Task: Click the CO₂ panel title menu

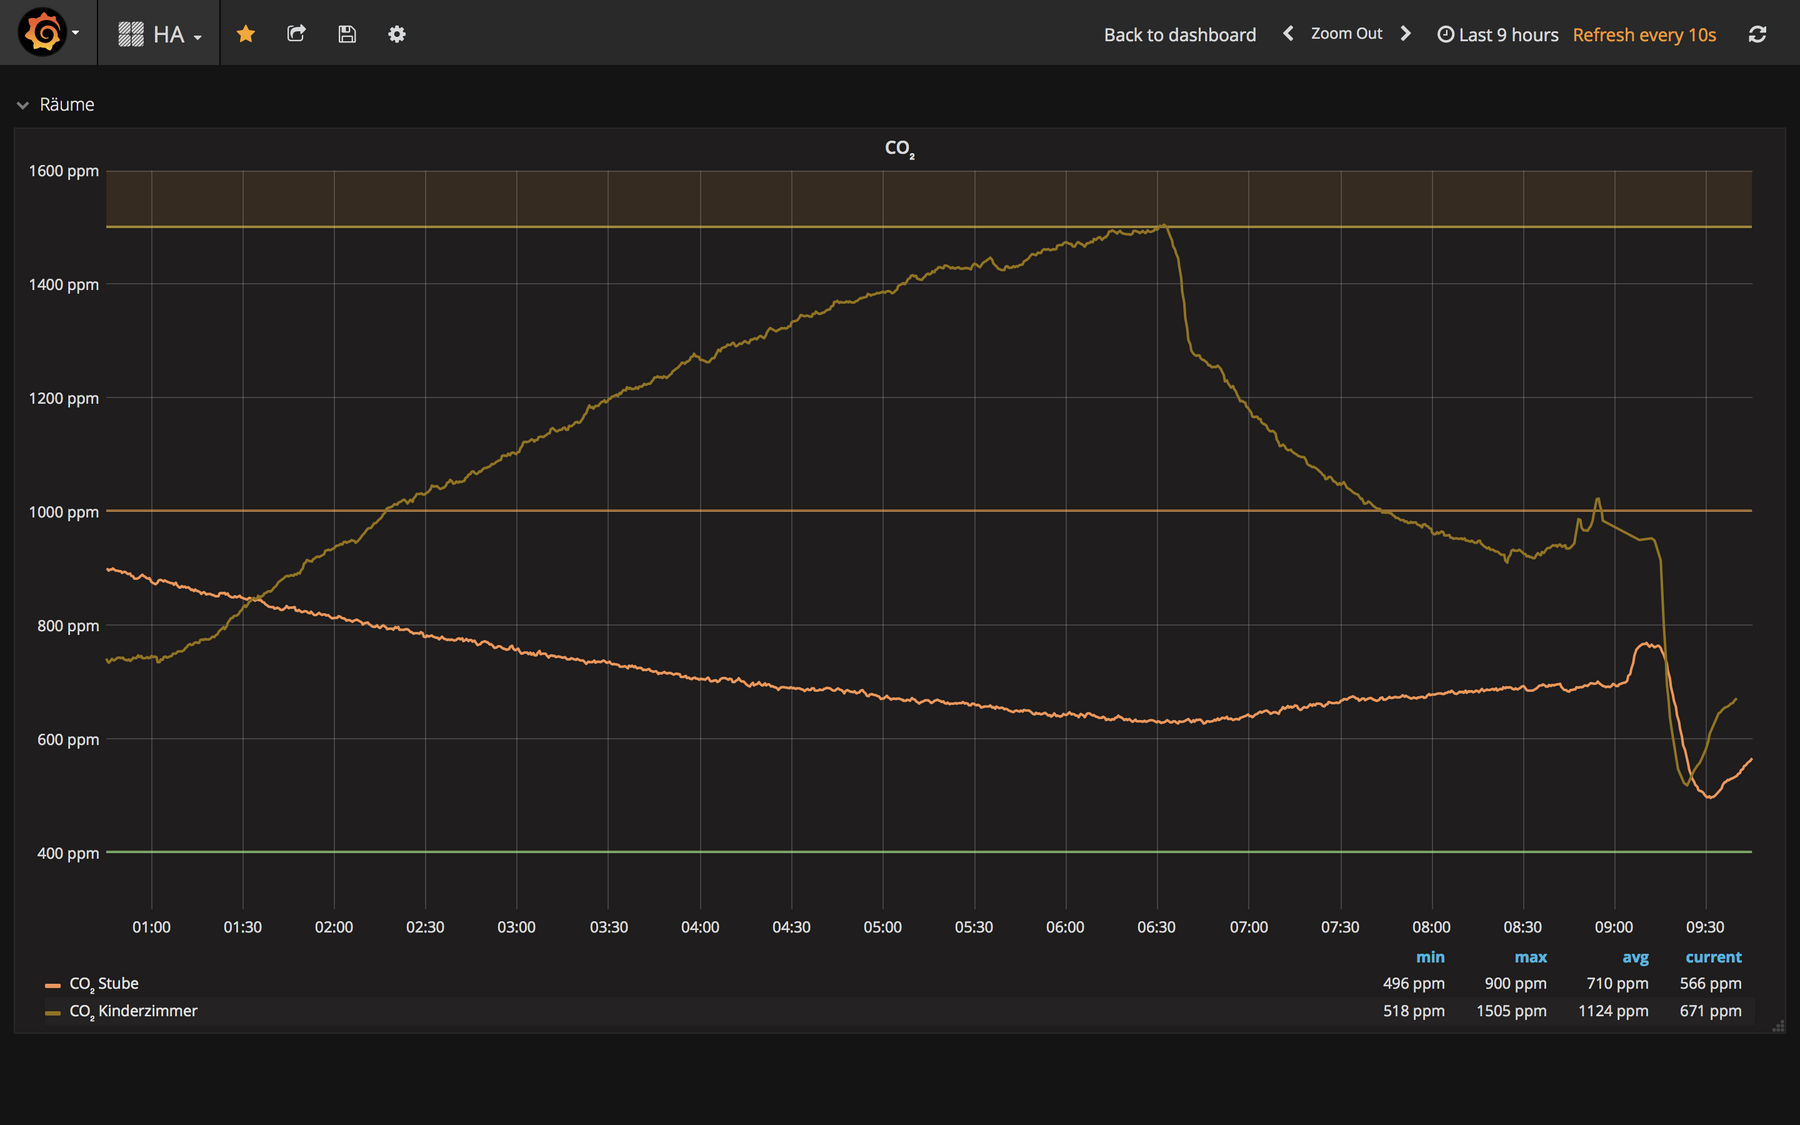Action: [x=899, y=148]
